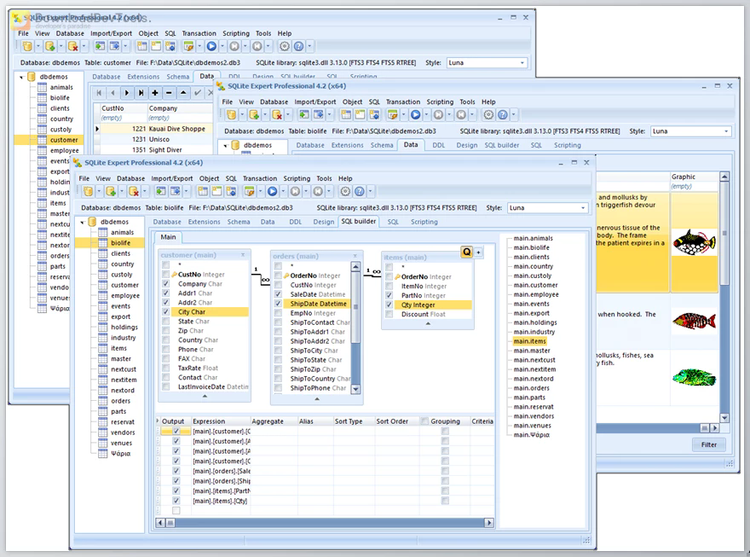Click ShipDate Datetime row in orders table

tap(318, 304)
